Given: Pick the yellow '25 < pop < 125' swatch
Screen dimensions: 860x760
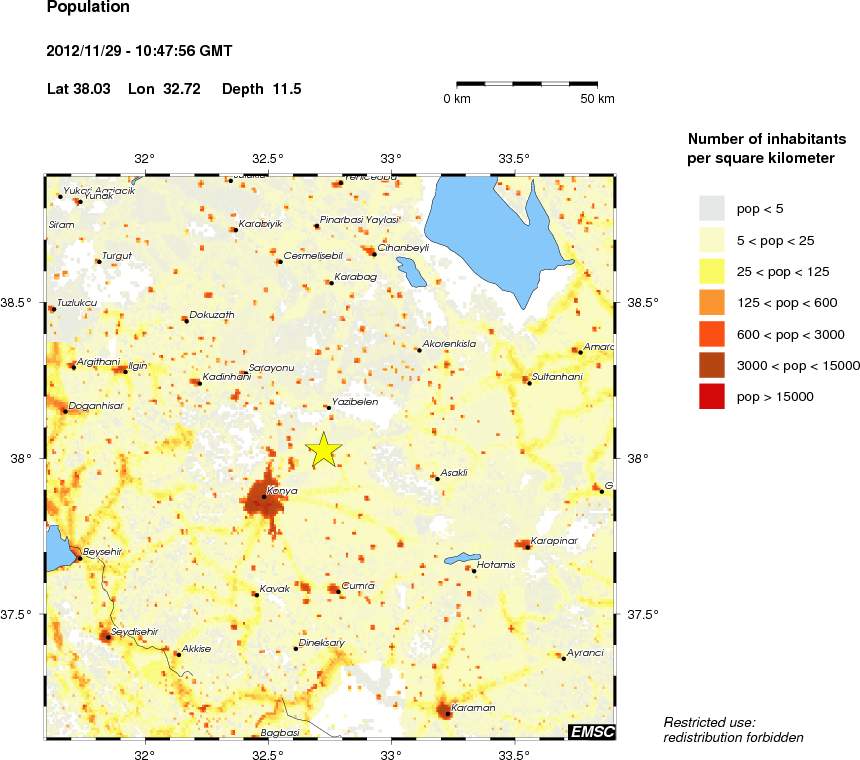Looking at the screenshot, I should [x=712, y=271].
